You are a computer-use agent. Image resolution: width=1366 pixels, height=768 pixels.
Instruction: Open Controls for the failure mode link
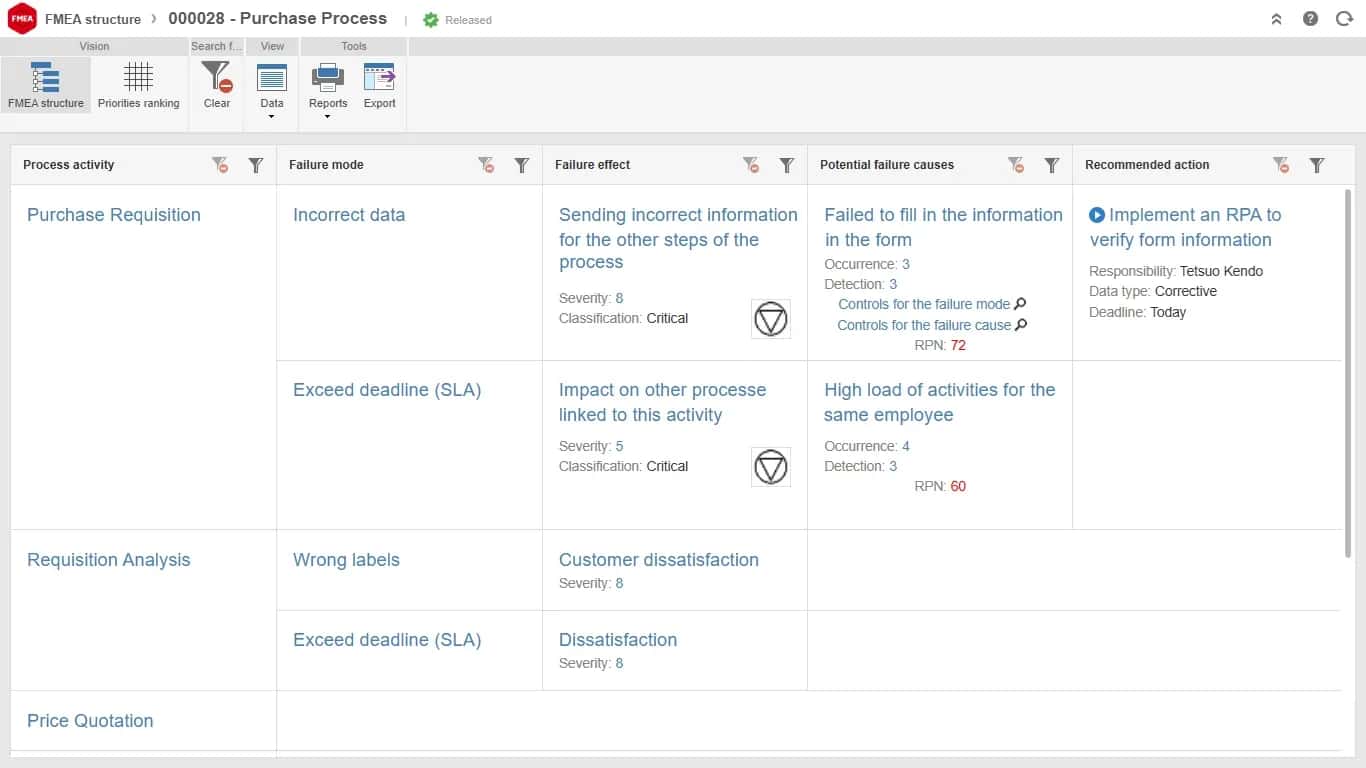point(924,304)
